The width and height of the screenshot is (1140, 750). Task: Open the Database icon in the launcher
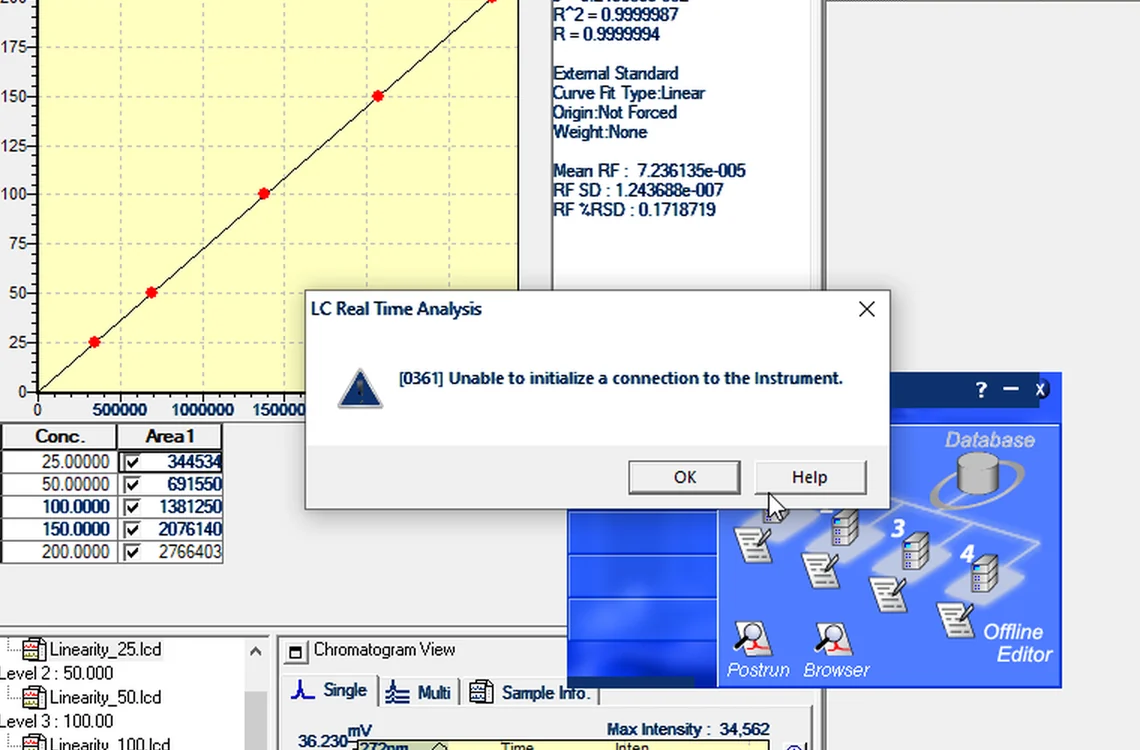978,474
